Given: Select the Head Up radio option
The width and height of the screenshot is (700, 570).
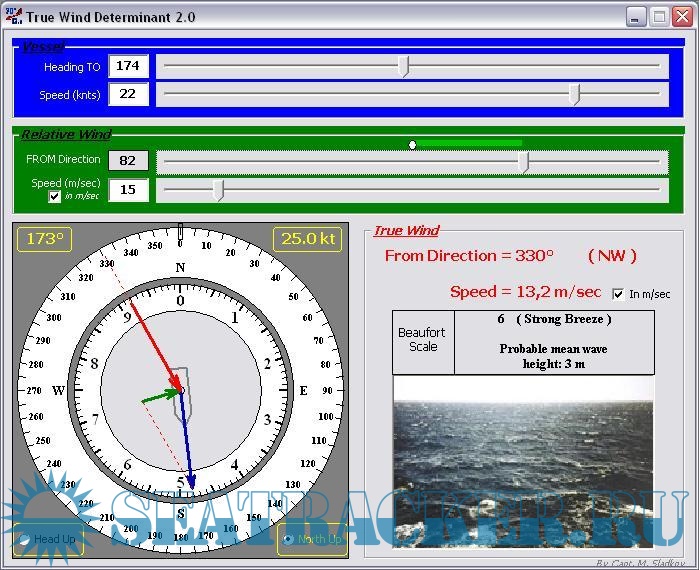Looking at the screenshot, I should pyautogui.click(x=23, y=540).
